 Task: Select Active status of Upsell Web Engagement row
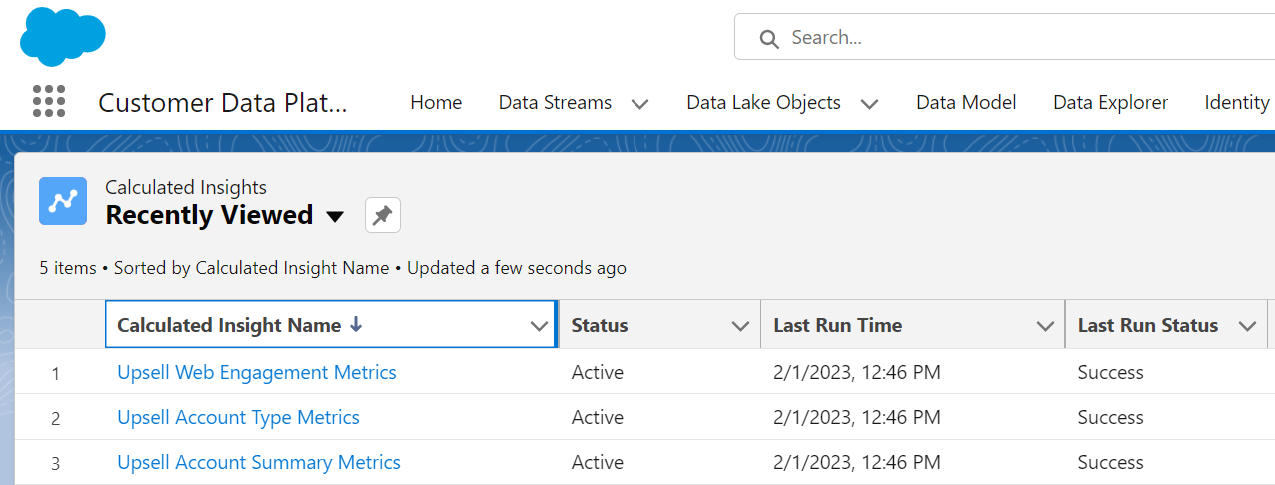(598, 372)
